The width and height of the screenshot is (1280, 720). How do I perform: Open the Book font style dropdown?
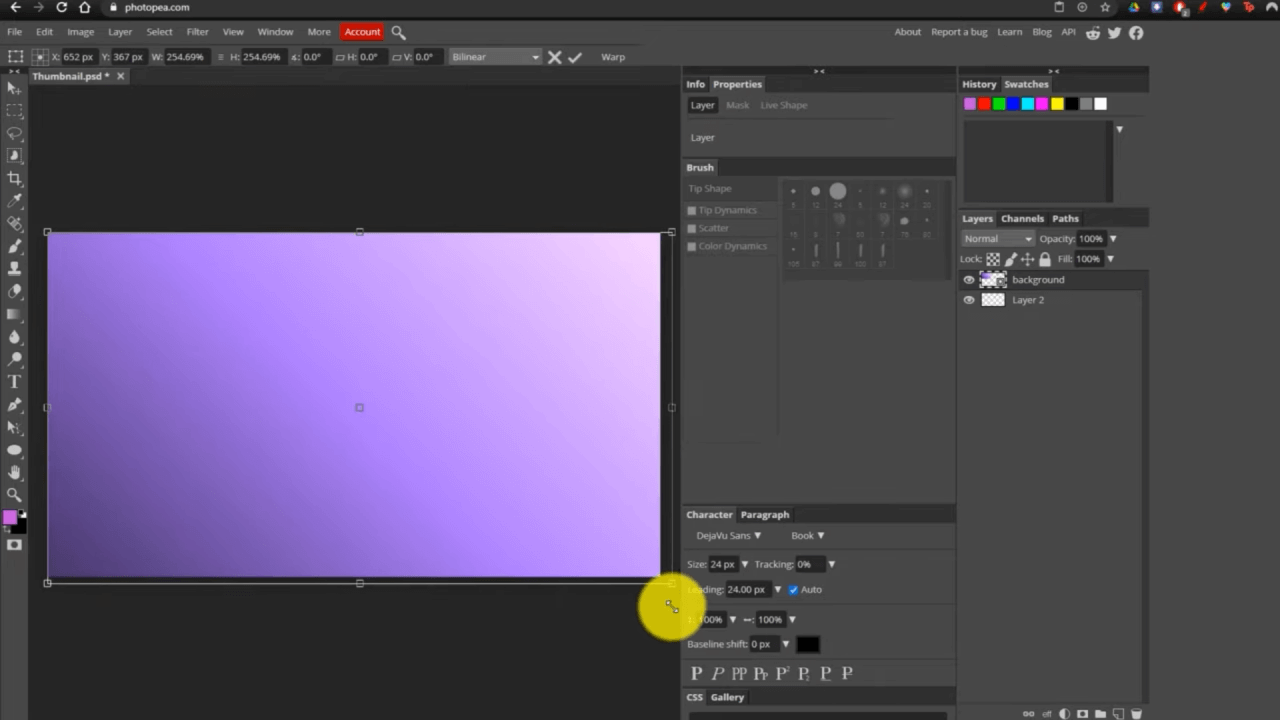pos(808,536)
